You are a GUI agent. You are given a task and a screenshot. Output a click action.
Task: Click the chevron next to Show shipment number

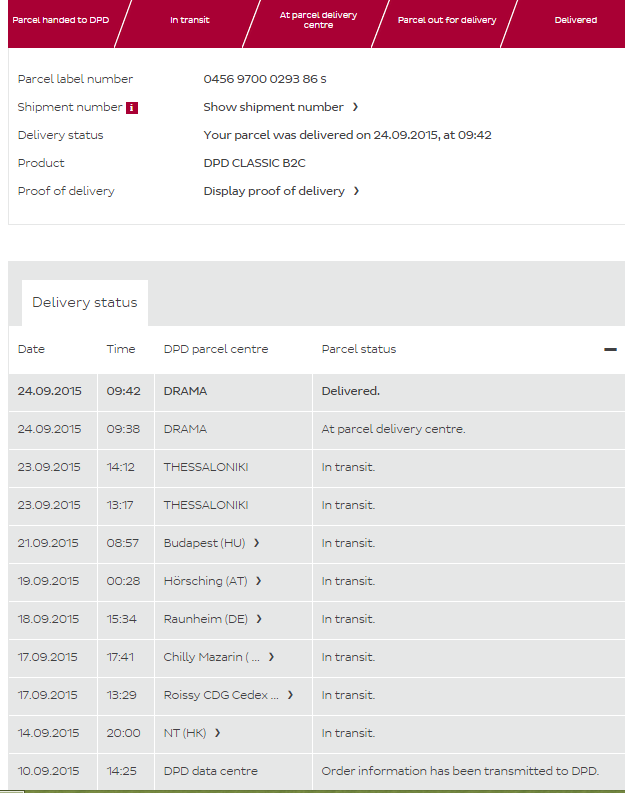tap(355, 107)
